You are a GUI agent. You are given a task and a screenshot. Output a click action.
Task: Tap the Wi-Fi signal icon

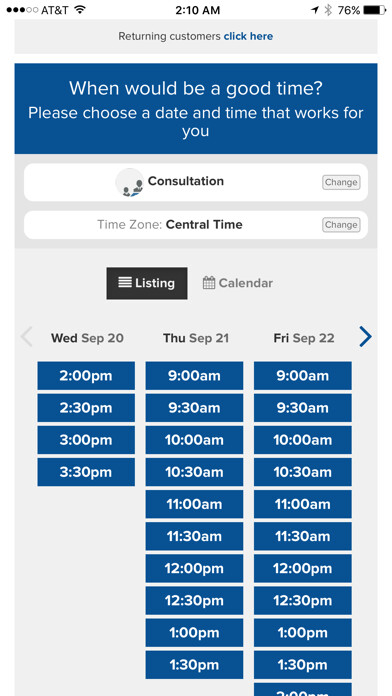tap(80, 10)
